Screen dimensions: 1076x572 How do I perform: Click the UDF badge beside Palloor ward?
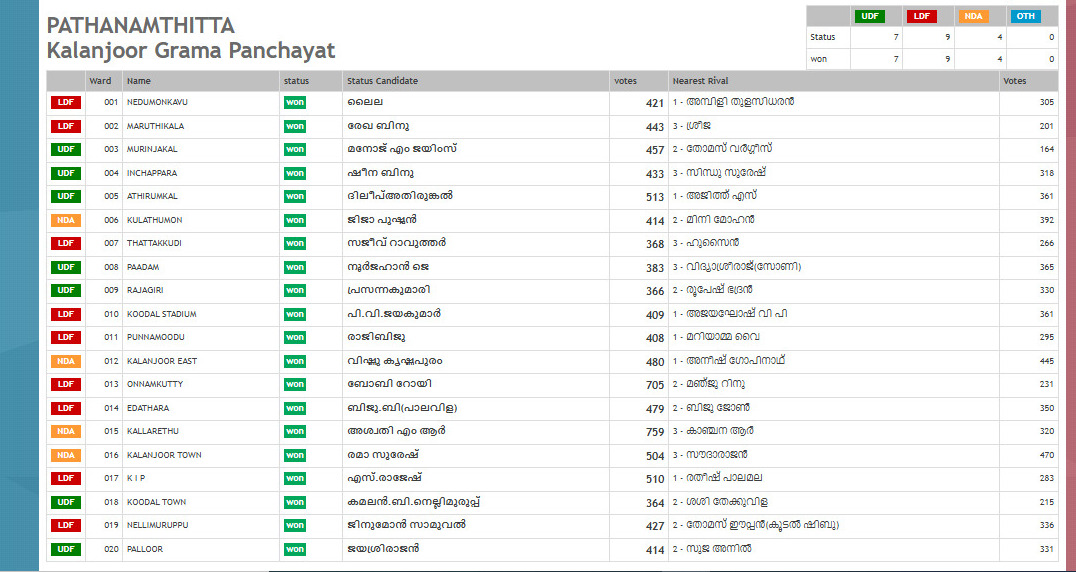65,549
